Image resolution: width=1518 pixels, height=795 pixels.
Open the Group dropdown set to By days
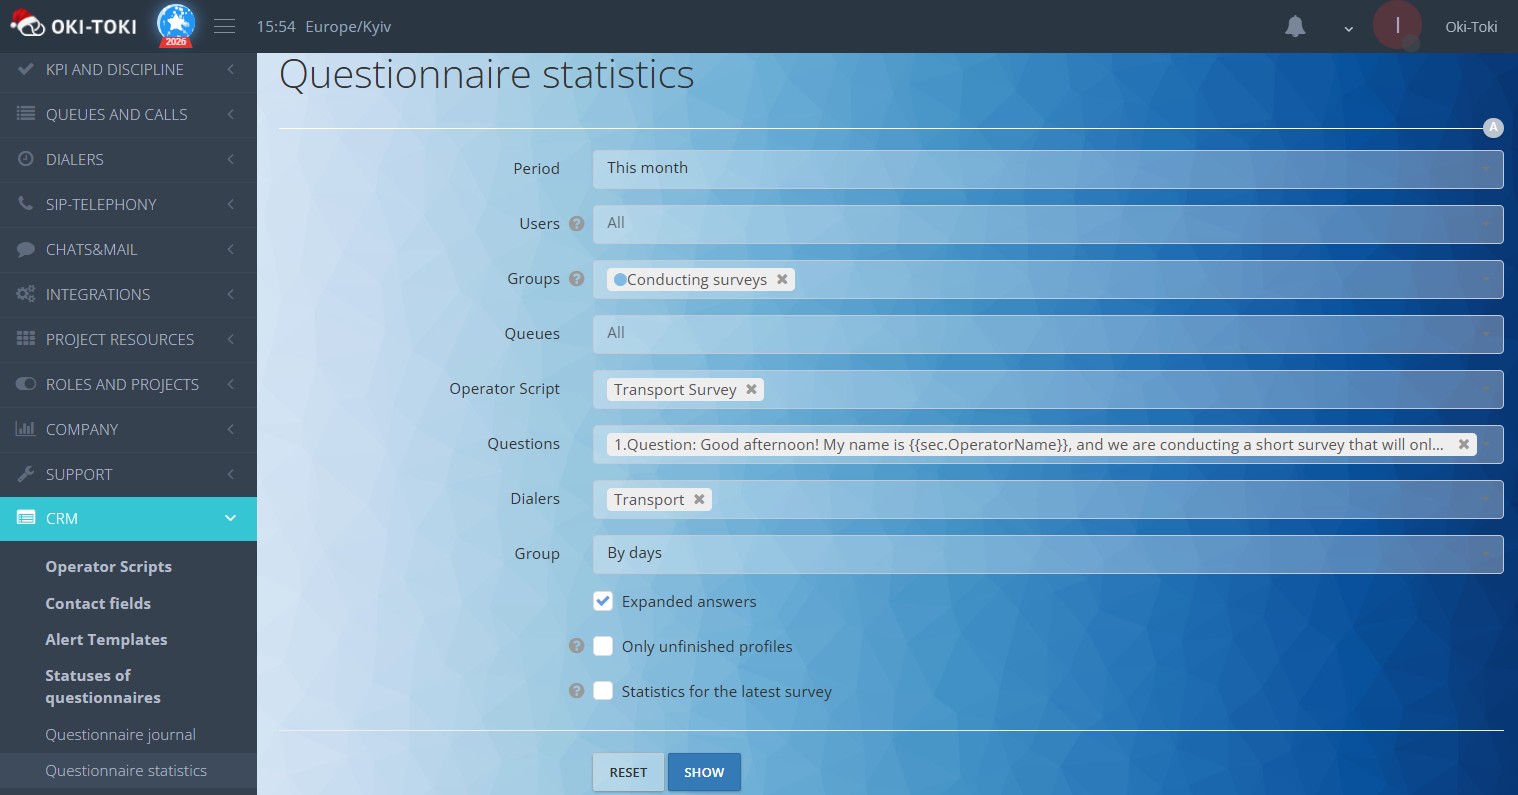pos(1048,554)
